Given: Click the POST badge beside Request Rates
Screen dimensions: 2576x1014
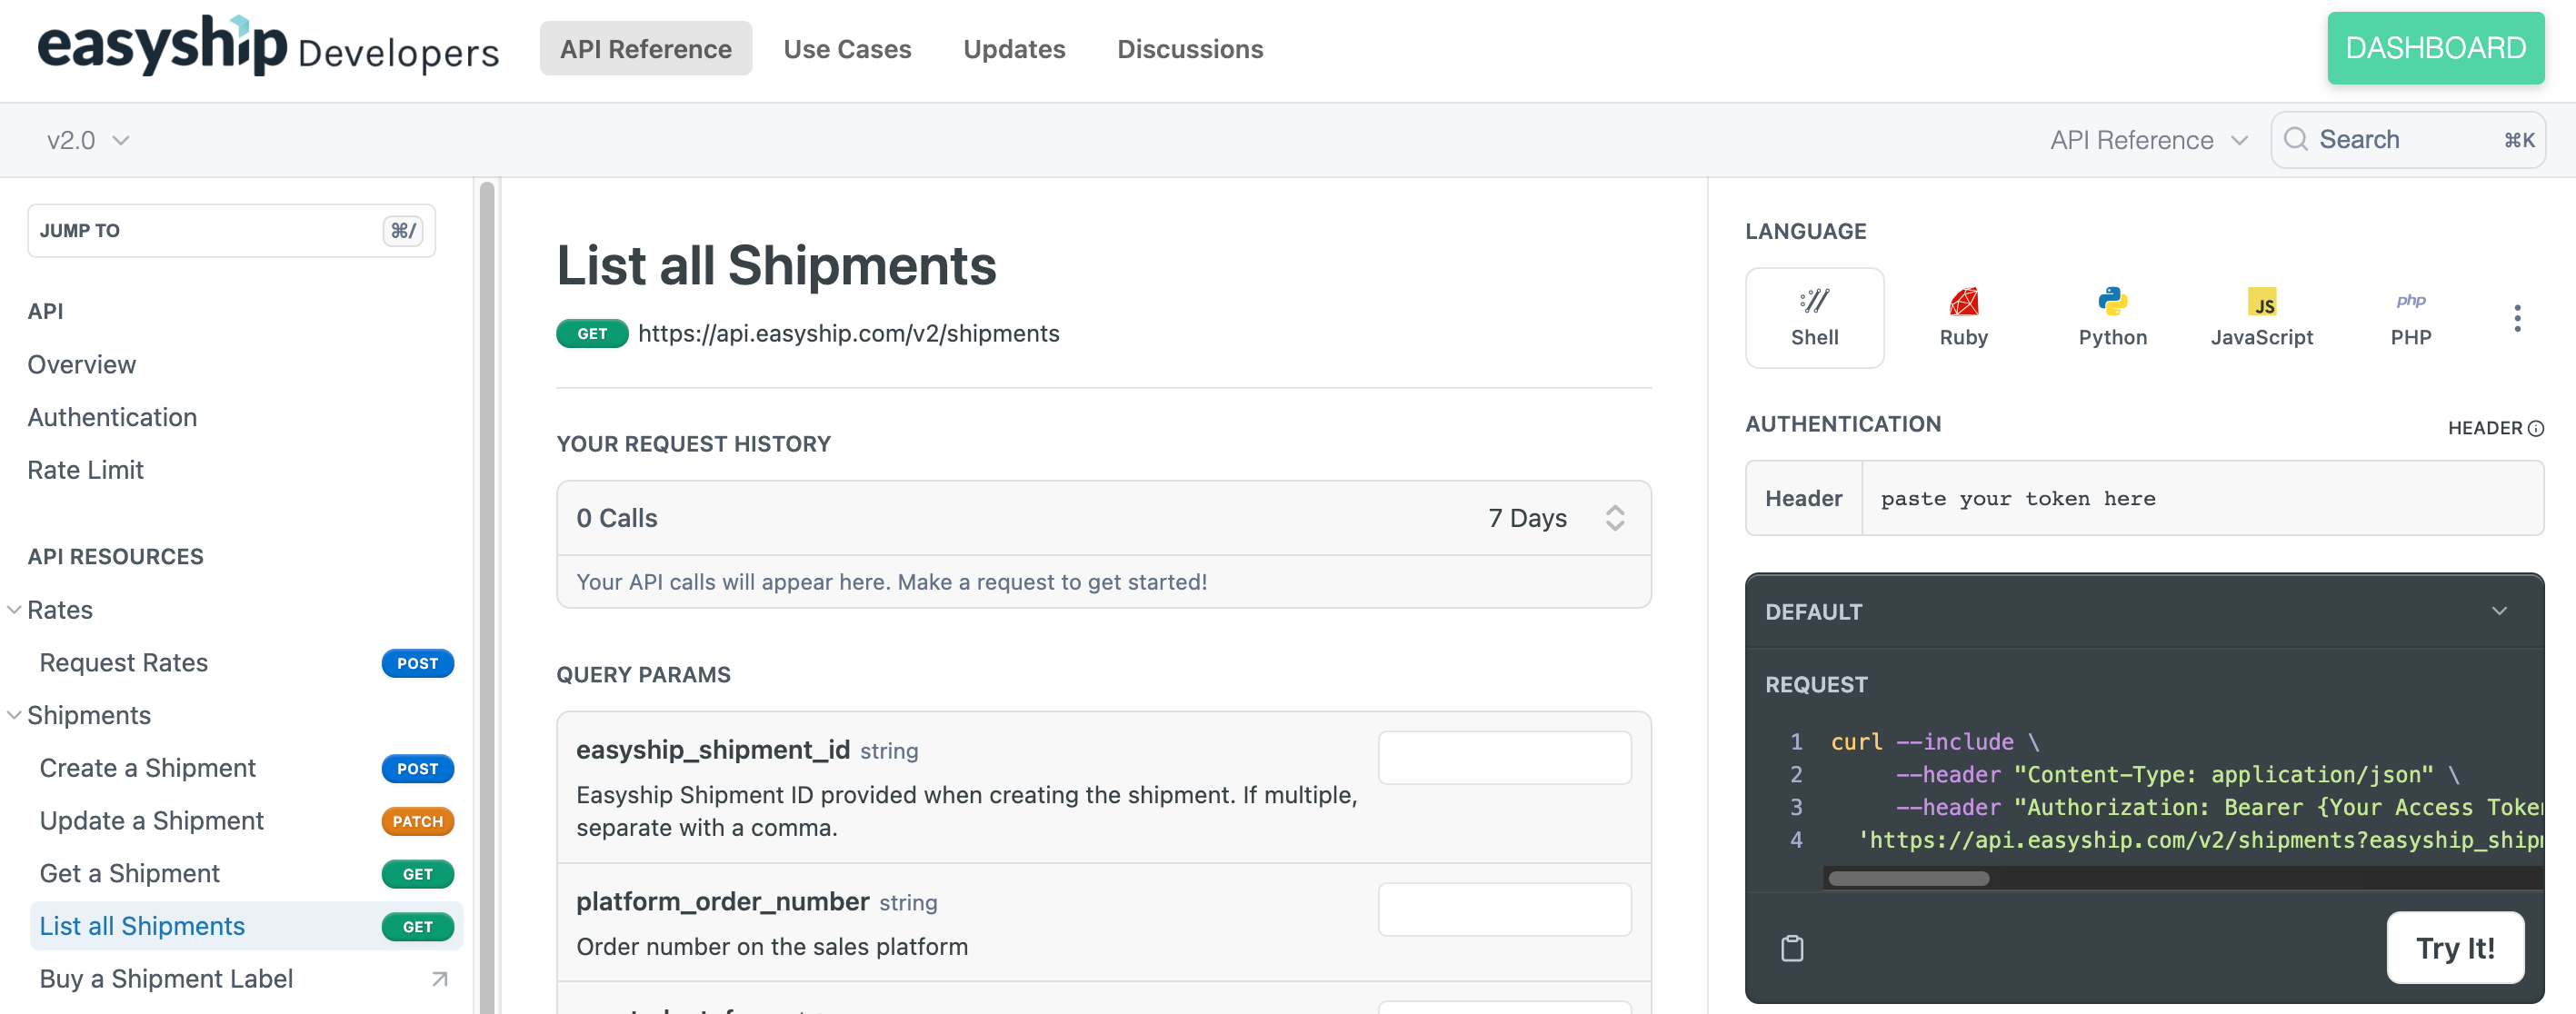Looking at the screenshot, I should click(417, 663).
